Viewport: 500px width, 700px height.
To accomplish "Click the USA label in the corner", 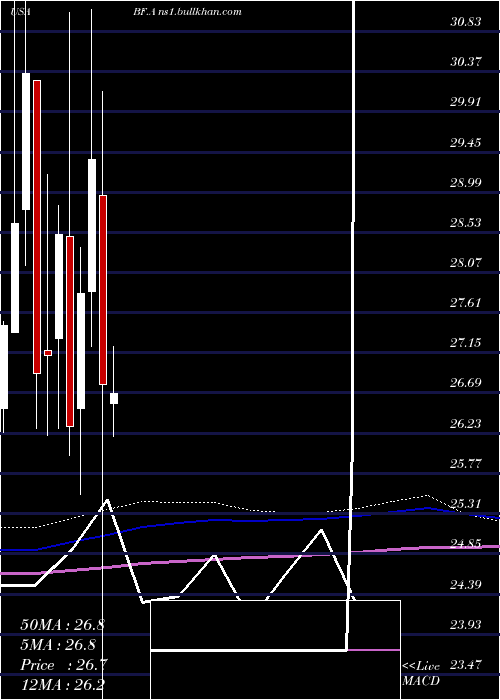I will [21, 12].
